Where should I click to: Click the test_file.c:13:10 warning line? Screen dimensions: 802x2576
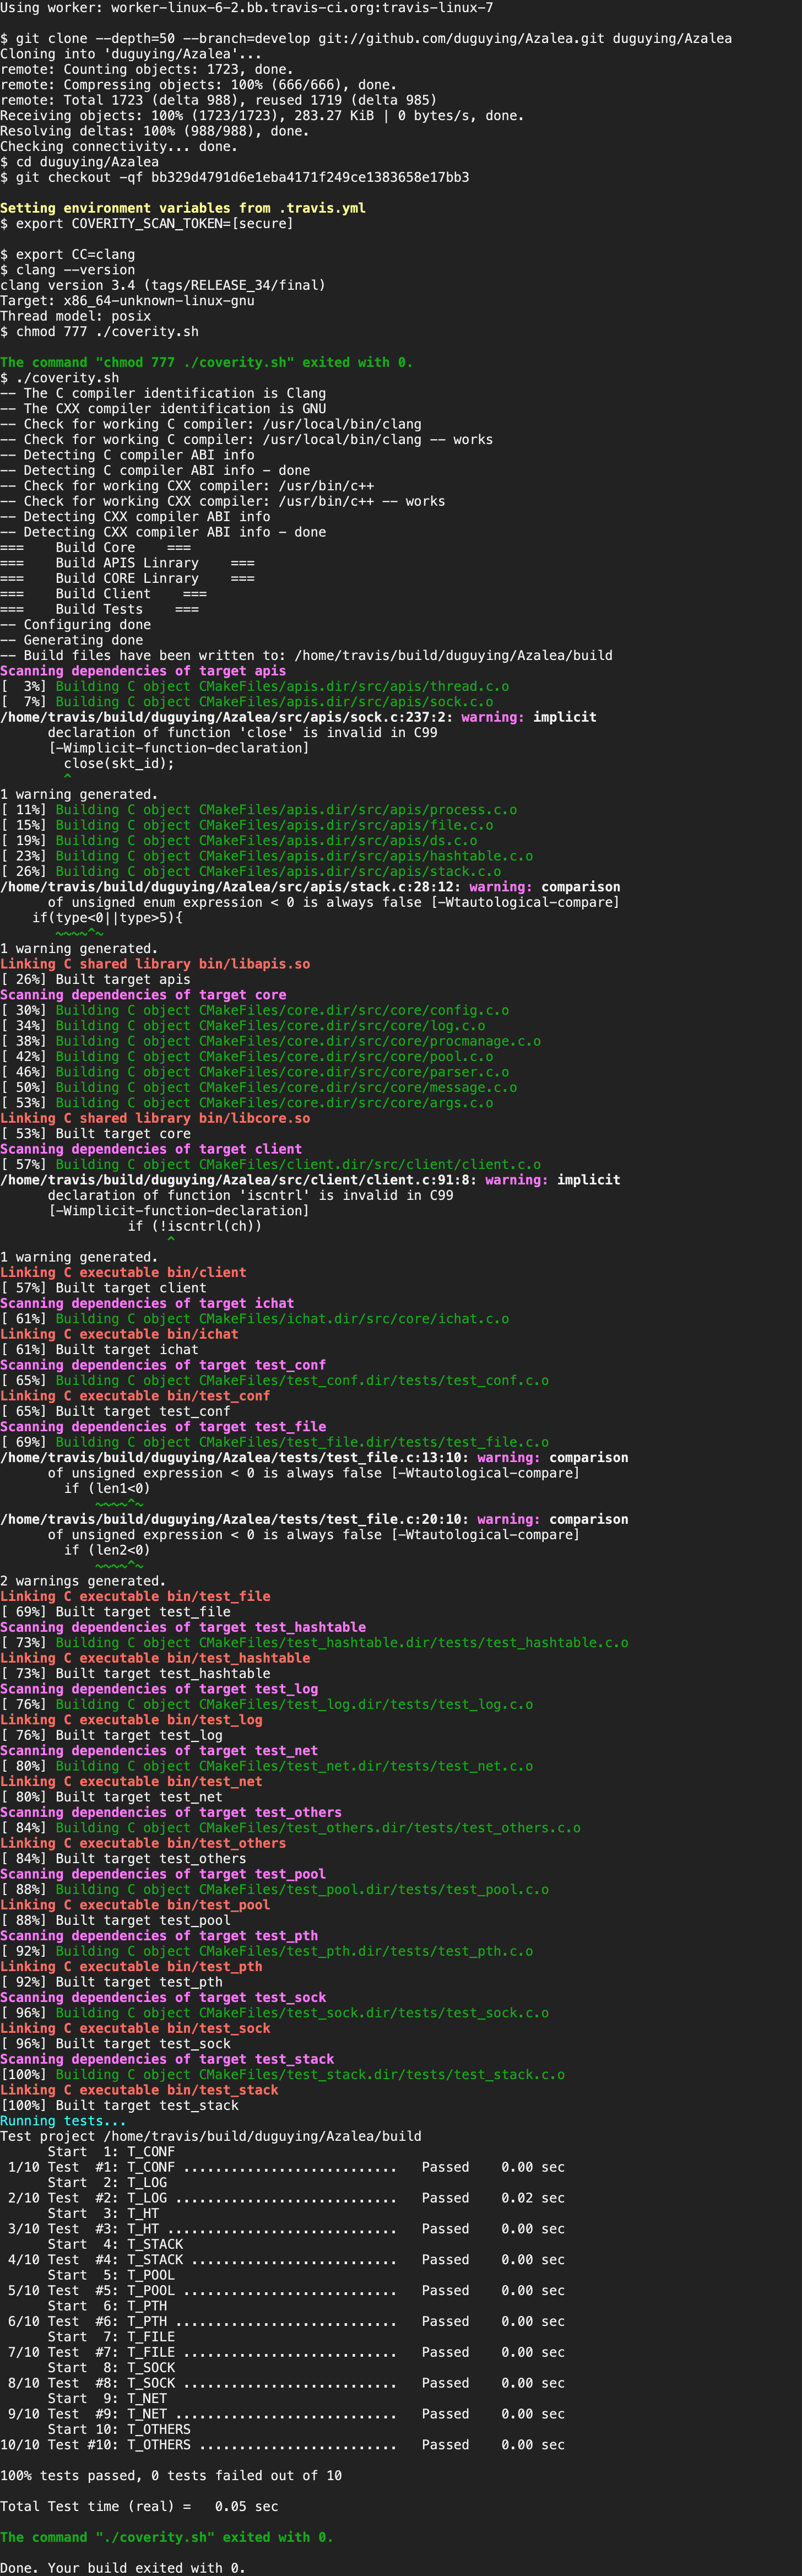(x=315, y=1458)
